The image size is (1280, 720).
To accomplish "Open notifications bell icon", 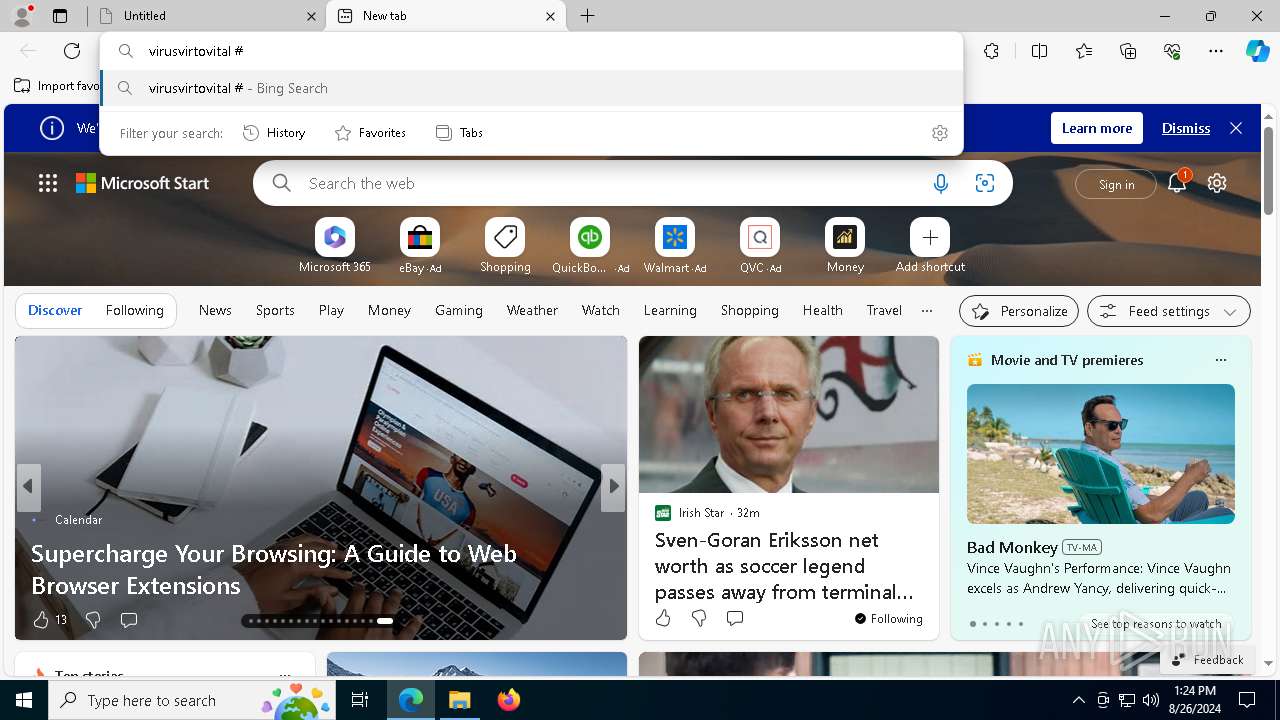I will click(x=1177, y=182).
